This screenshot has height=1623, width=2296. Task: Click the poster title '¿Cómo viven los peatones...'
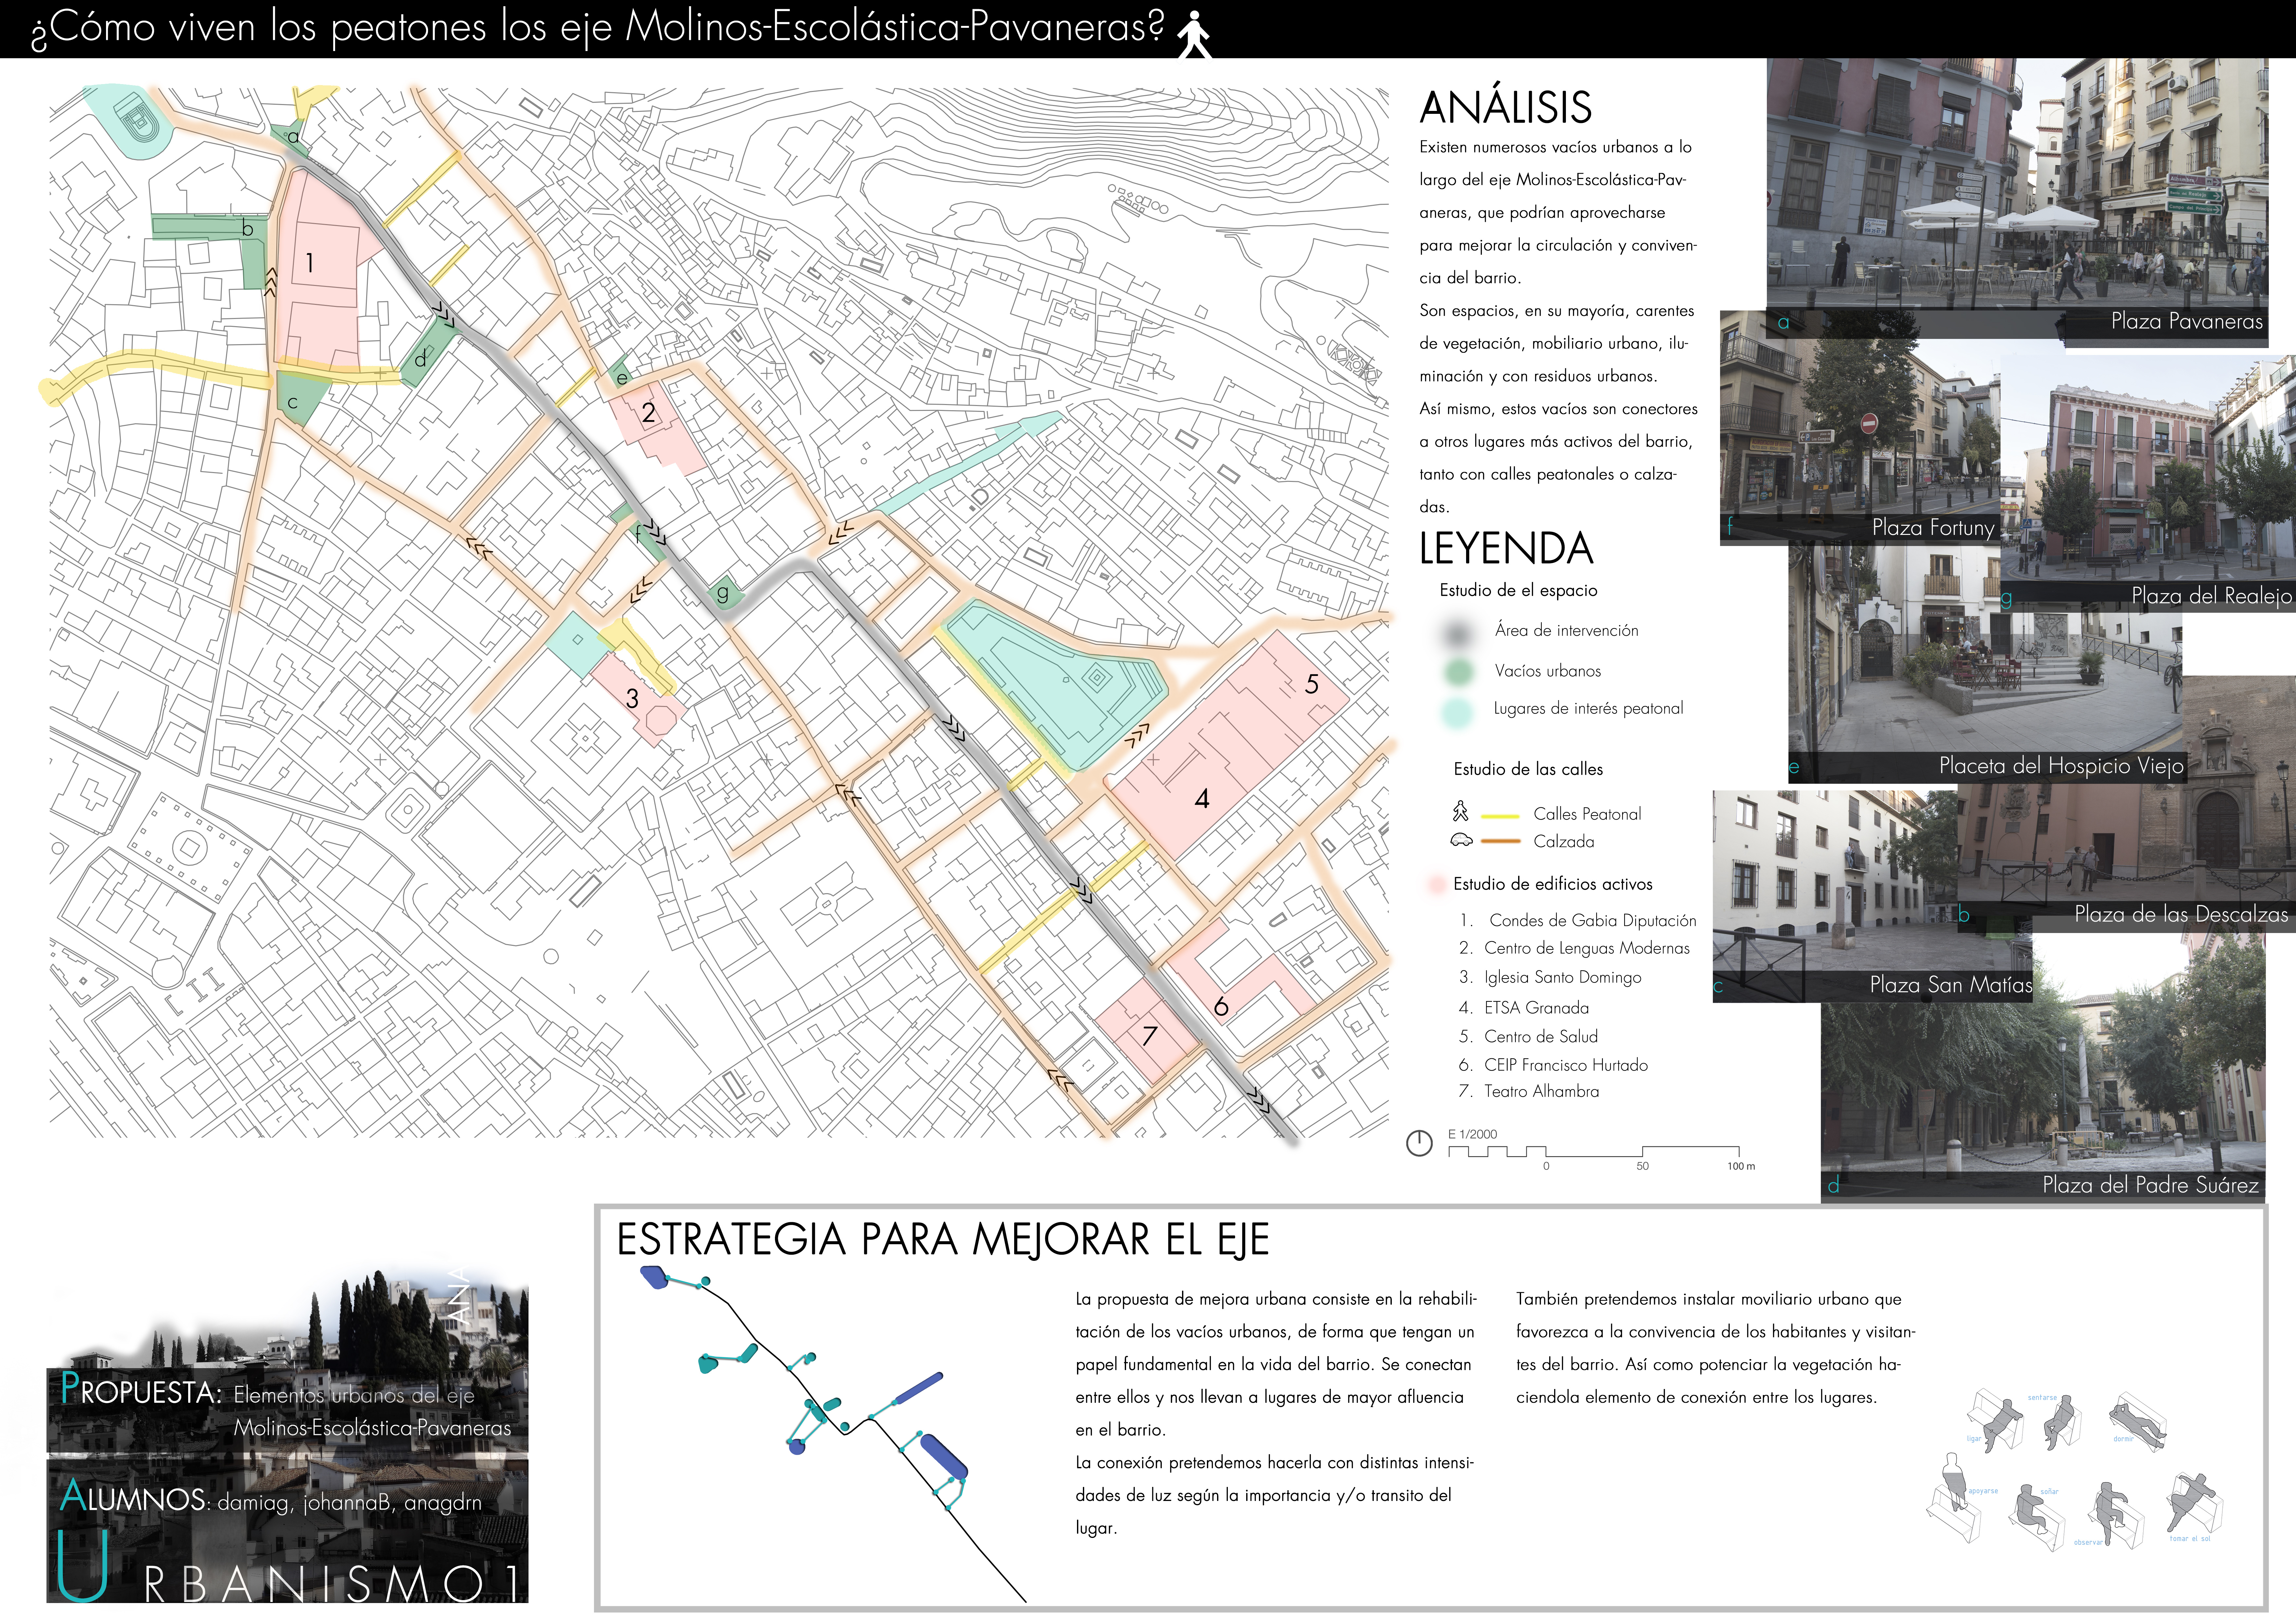(598, 28)
